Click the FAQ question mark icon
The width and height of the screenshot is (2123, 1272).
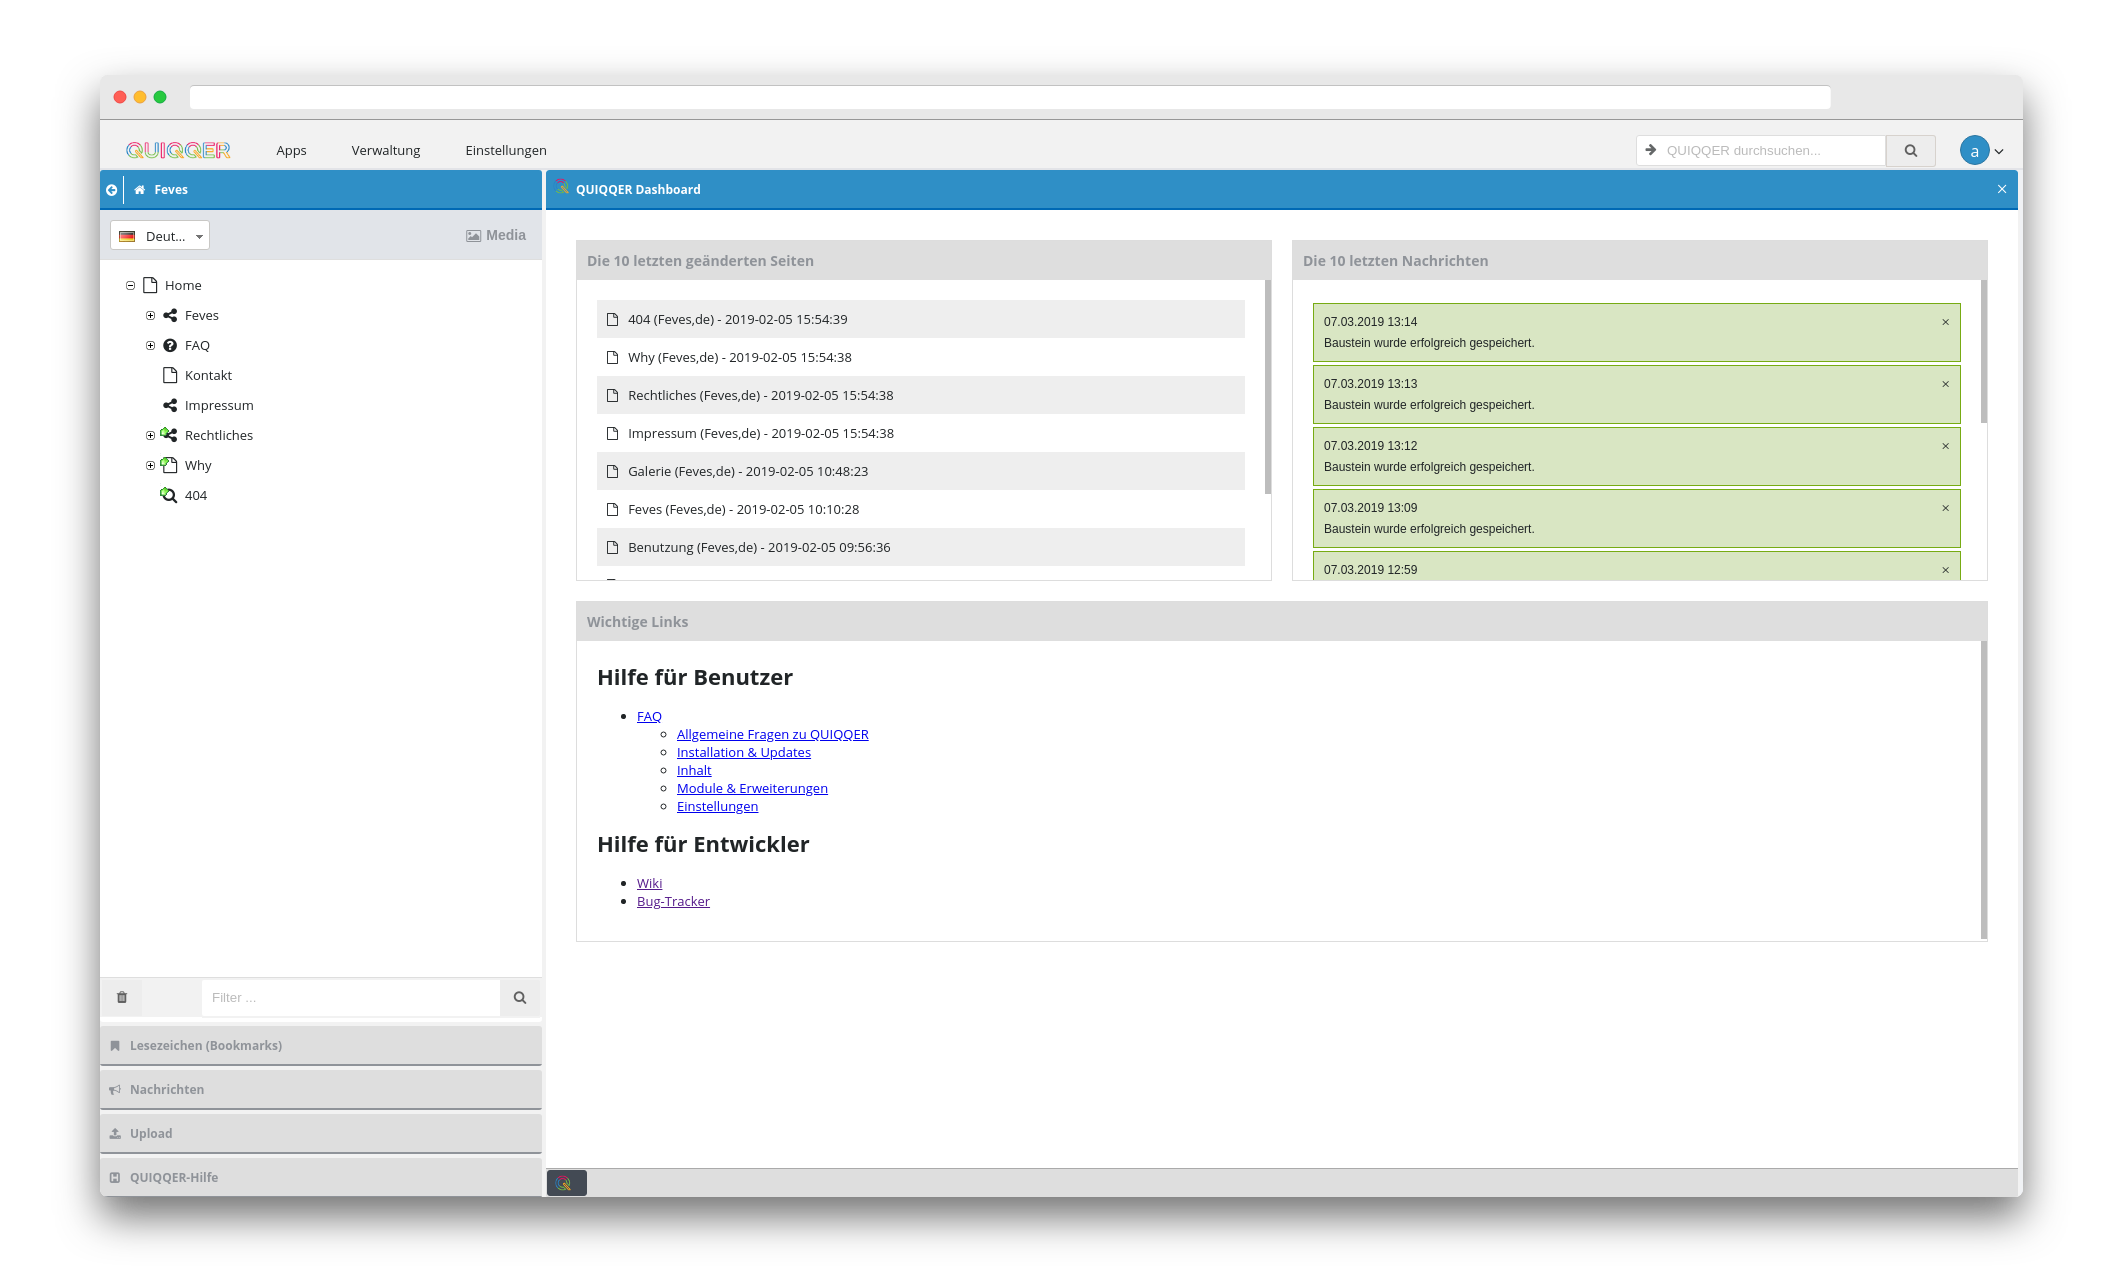click(170, 345)
